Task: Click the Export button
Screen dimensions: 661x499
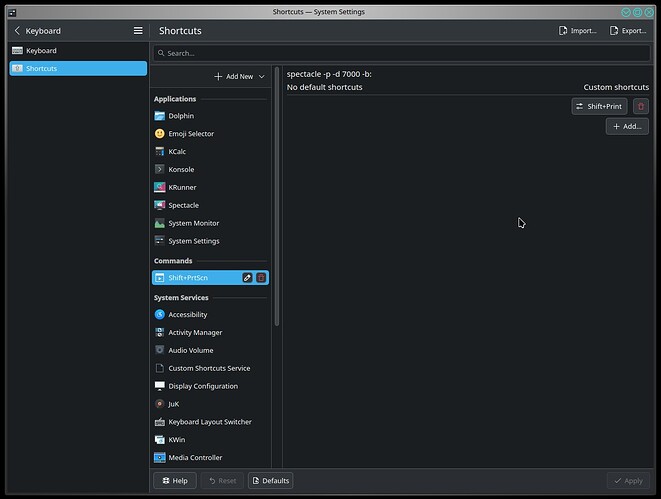Action: click(628, 31)
